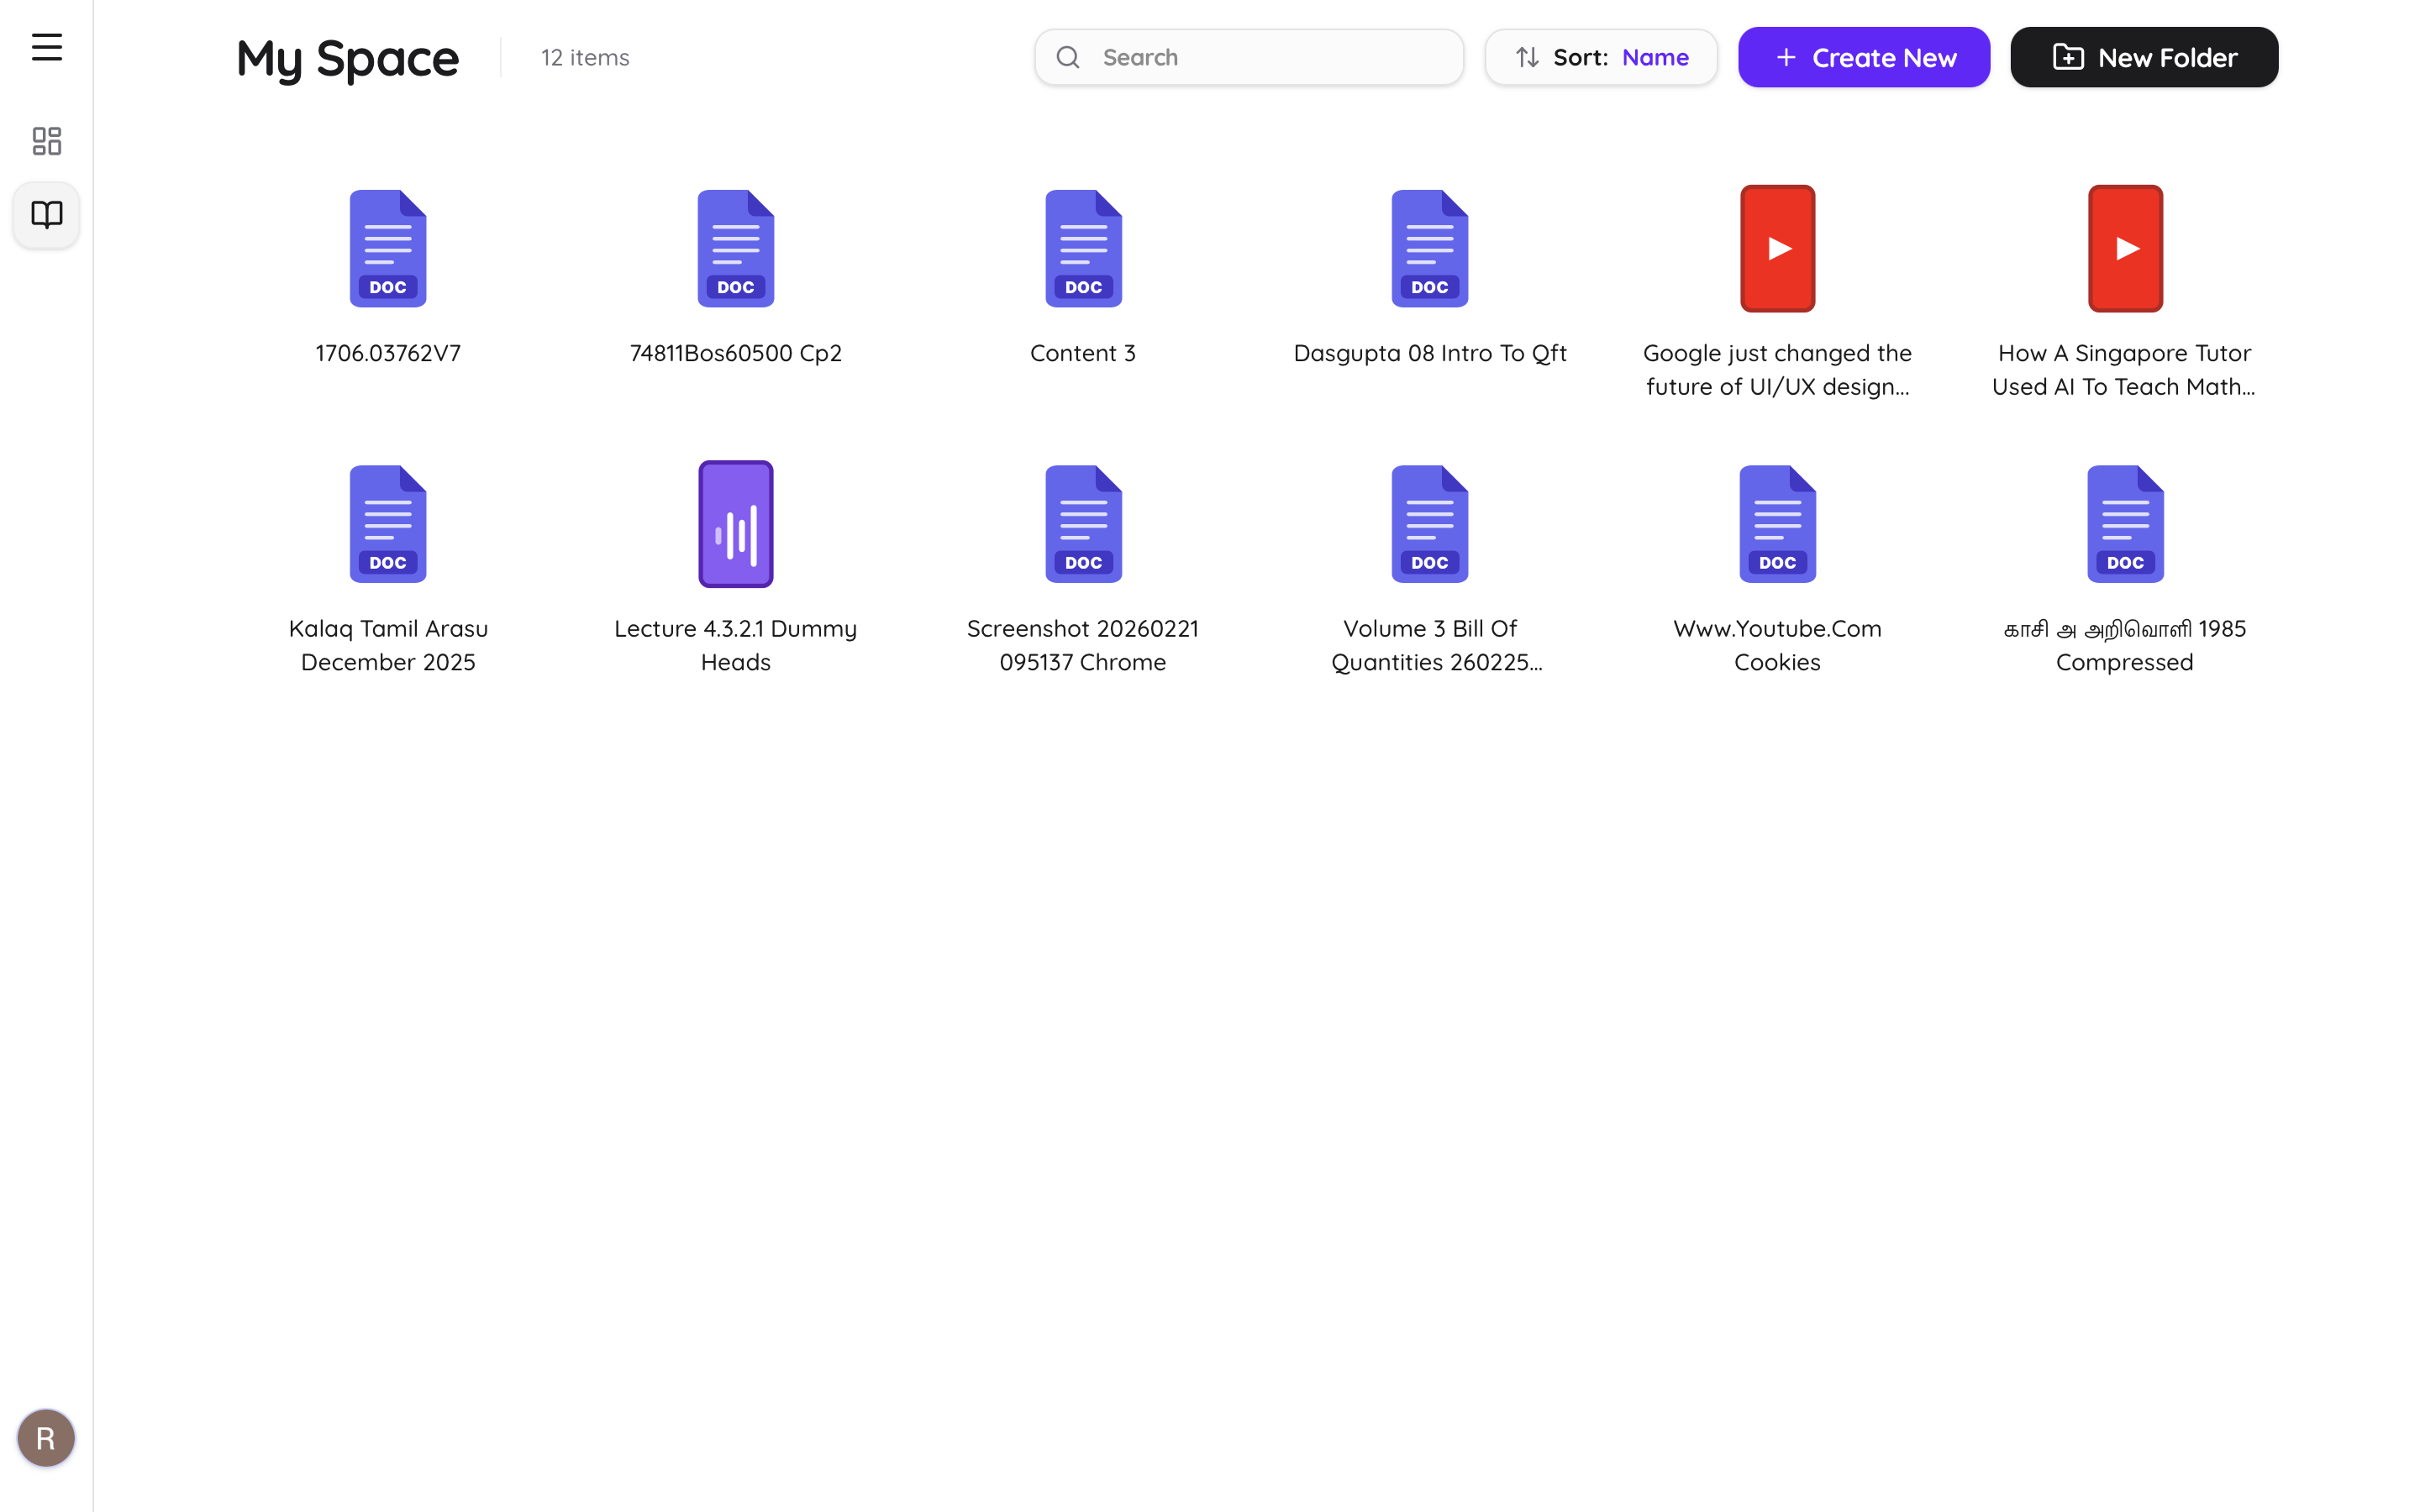Switch to grid dashboard view
Image resolution: width=2420 pixels, height=1512 pixels.
tap(46, 140)
